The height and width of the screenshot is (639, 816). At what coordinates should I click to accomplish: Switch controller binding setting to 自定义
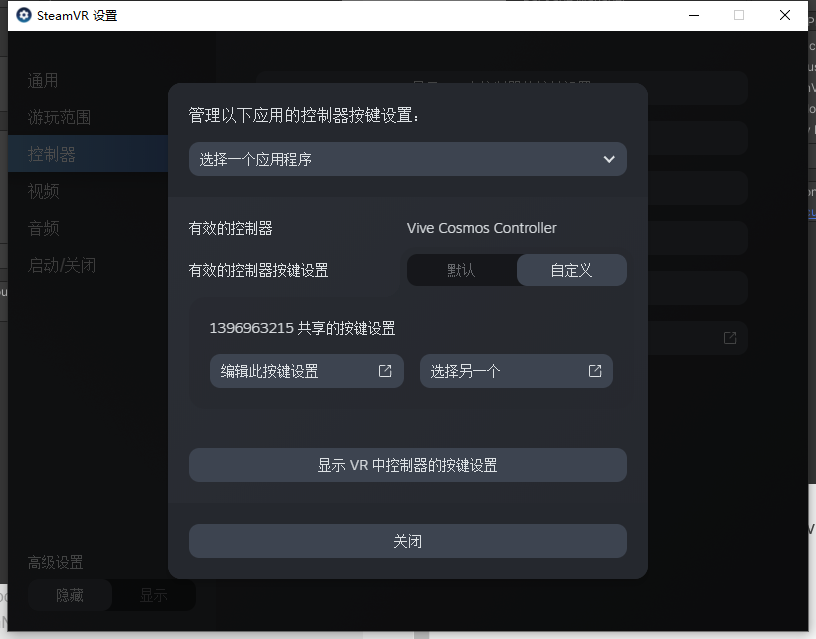(x=571, y=270)
